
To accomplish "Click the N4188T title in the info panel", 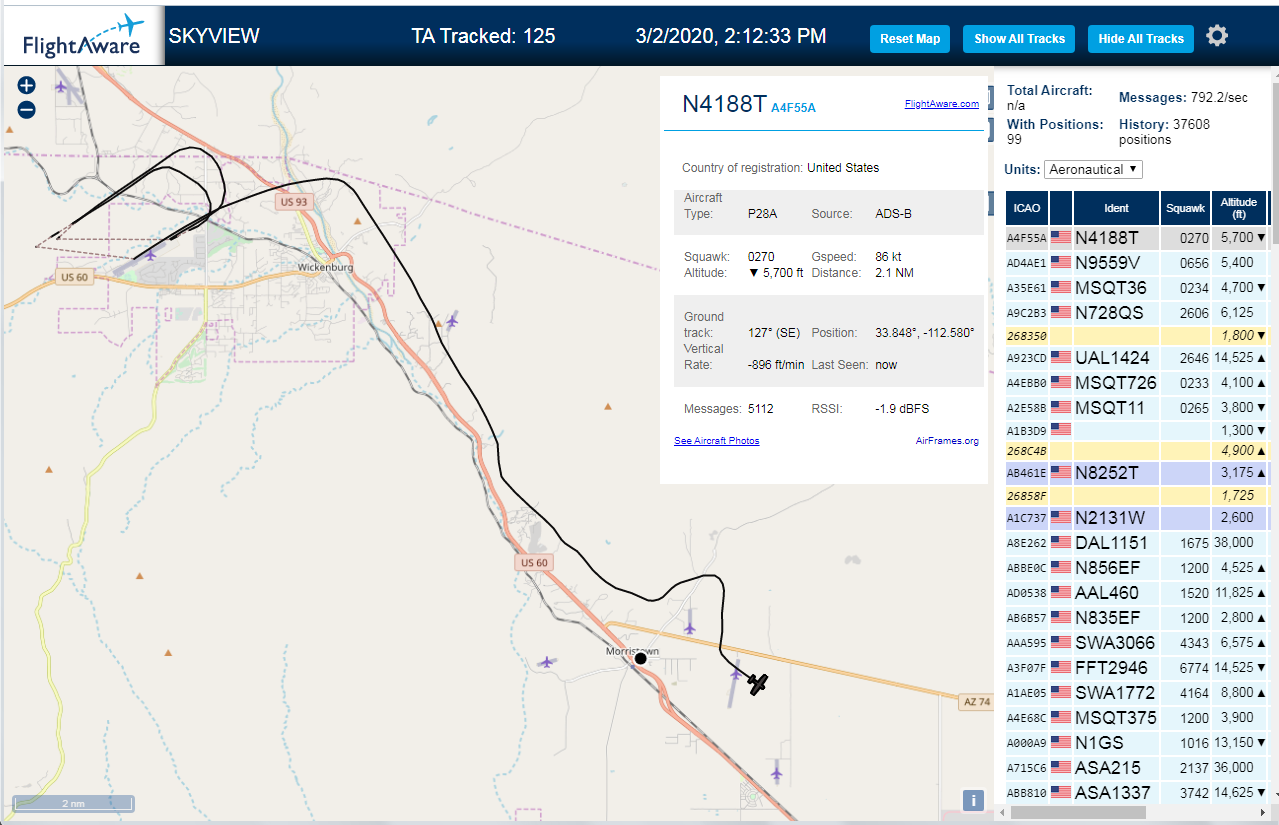I will (724, 104).
